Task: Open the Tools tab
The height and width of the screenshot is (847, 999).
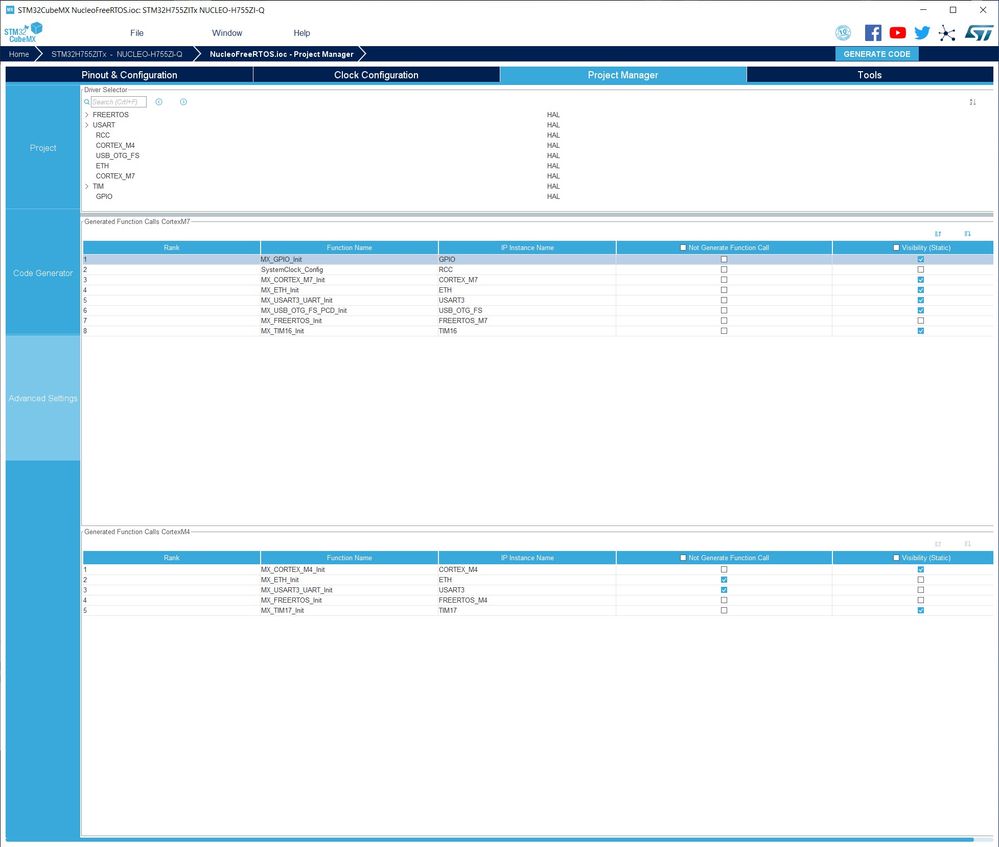Action: point(870,75)
